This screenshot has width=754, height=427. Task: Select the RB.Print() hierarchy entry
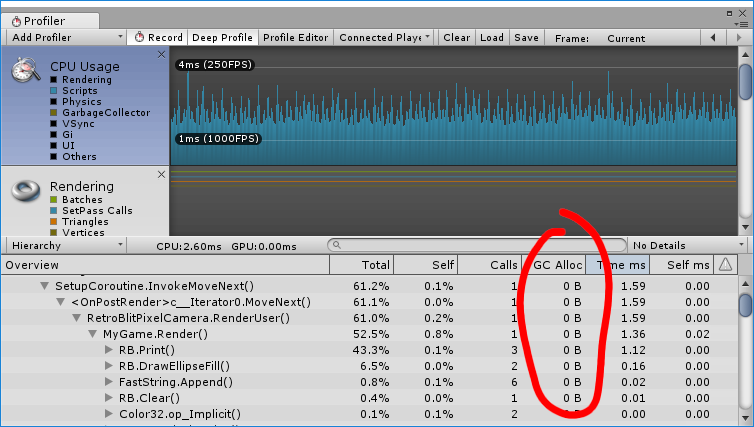[x=147, y=350]
